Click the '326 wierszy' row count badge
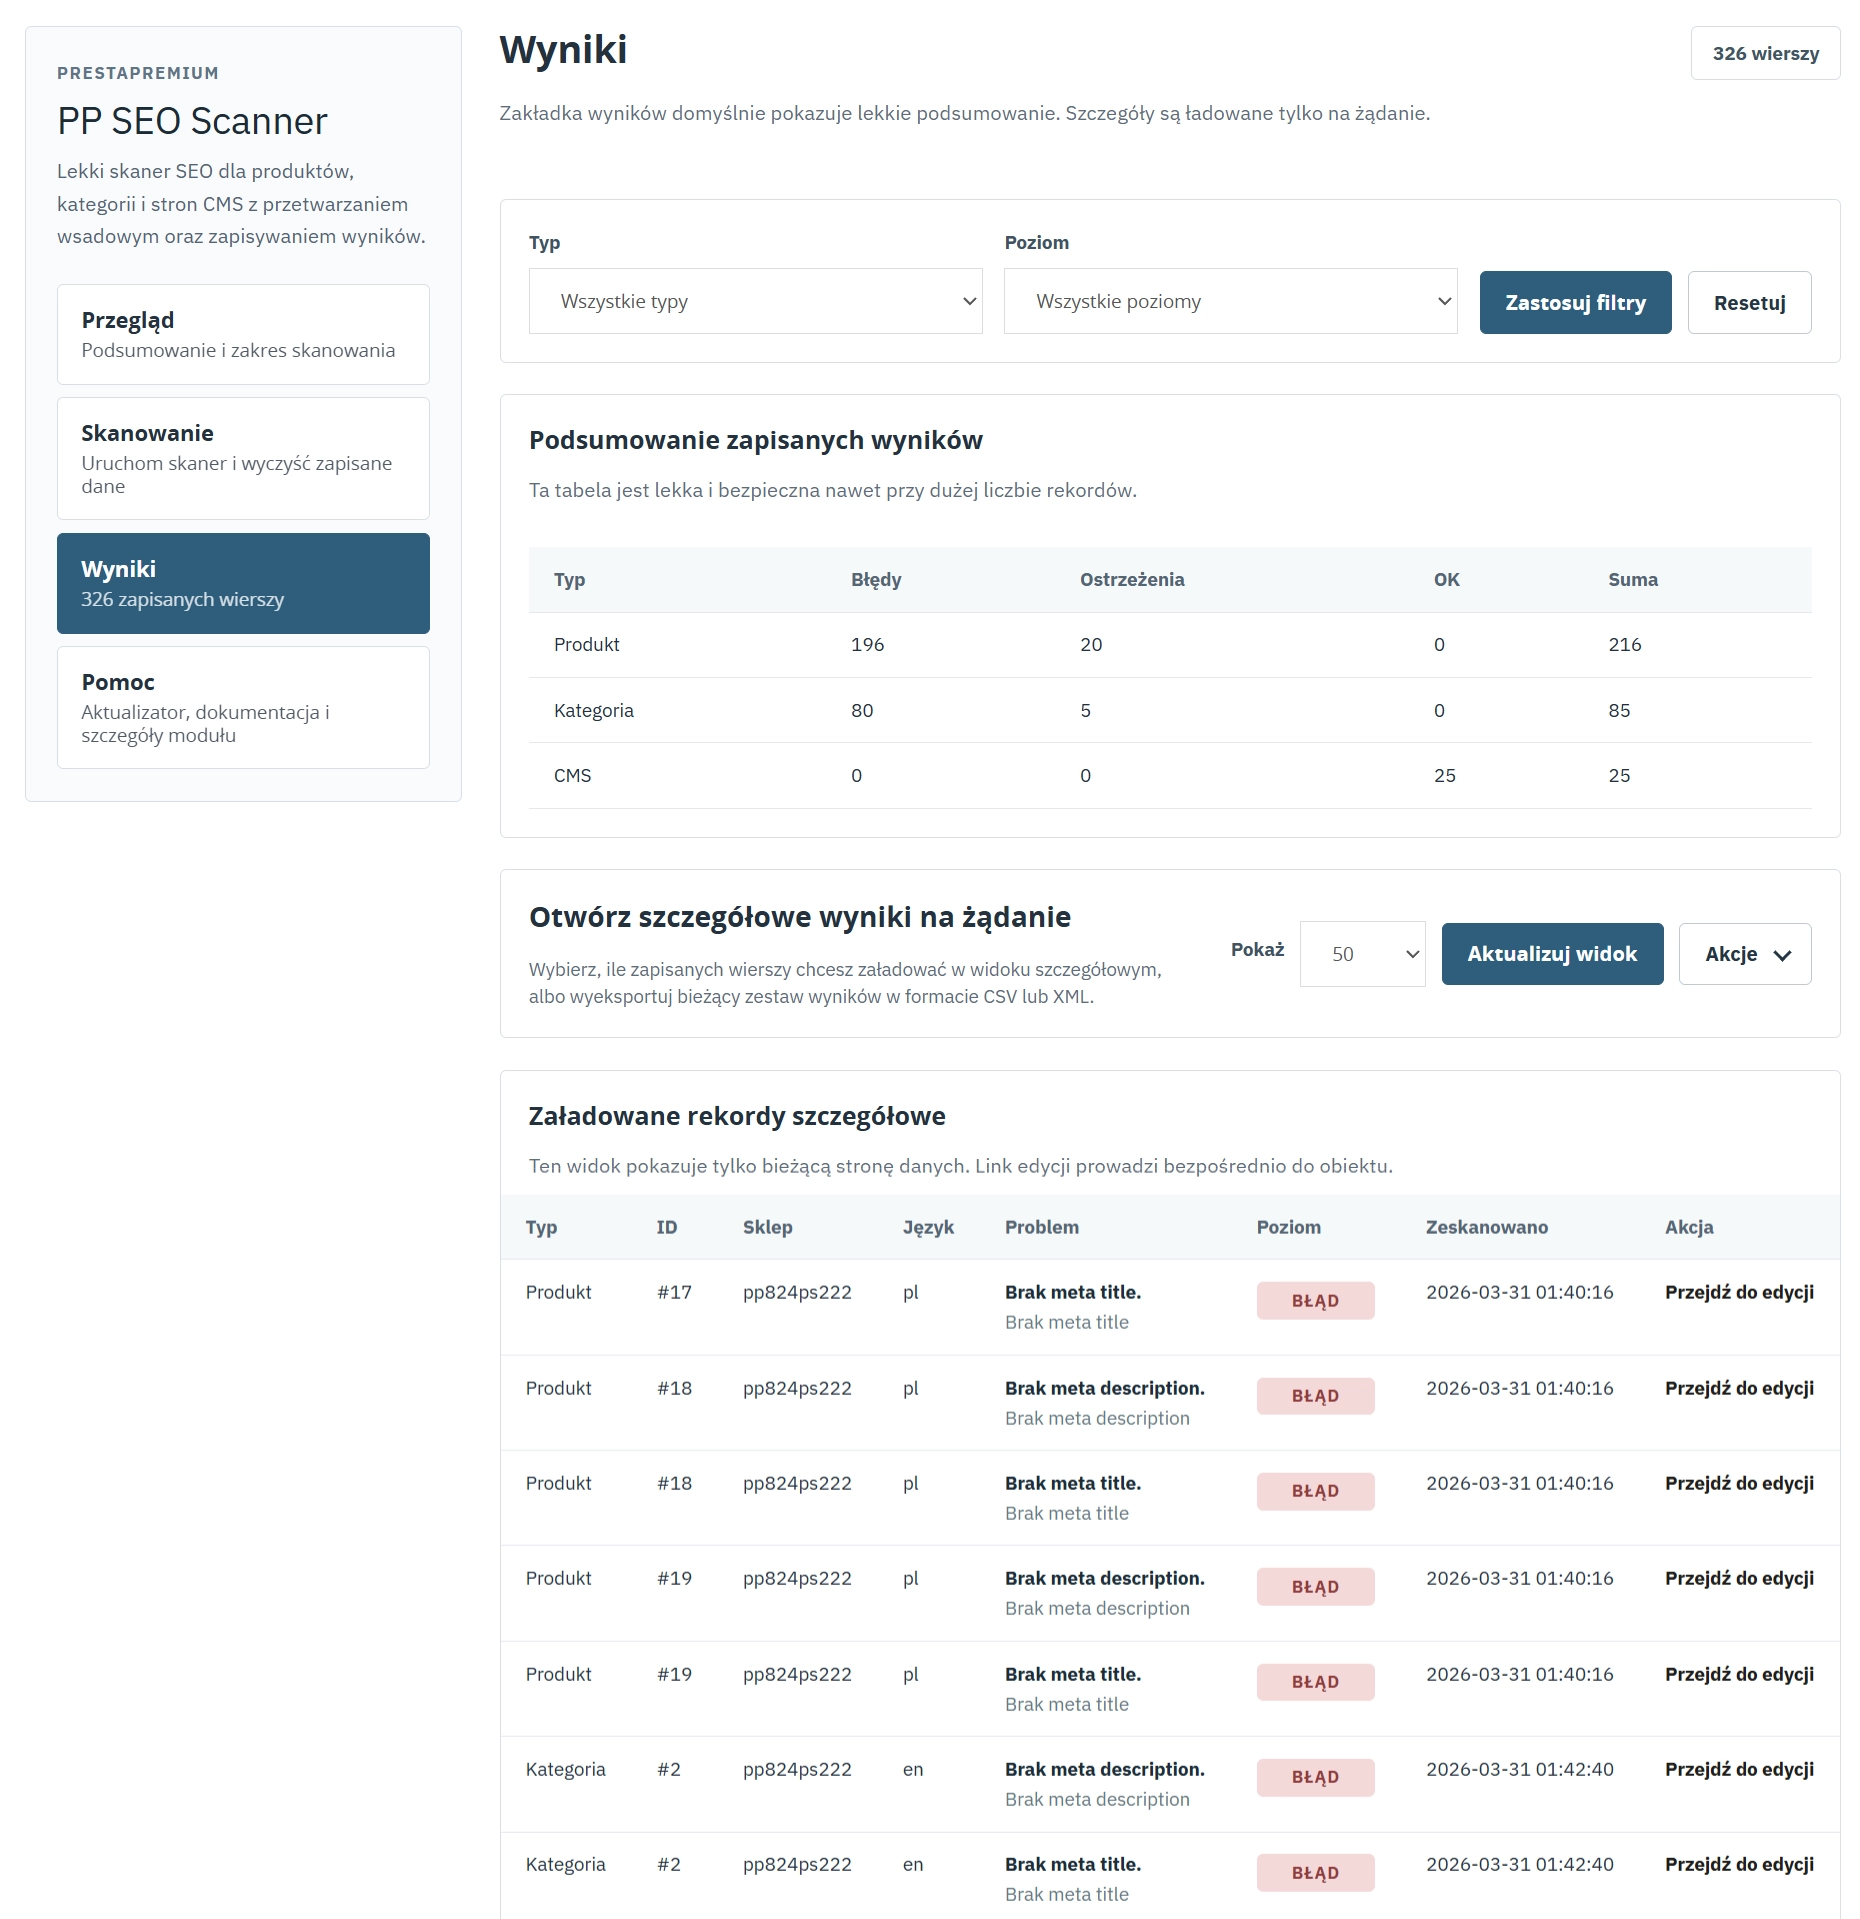The height and width of the screenshot is (1919, 1860). point(1765,54)
